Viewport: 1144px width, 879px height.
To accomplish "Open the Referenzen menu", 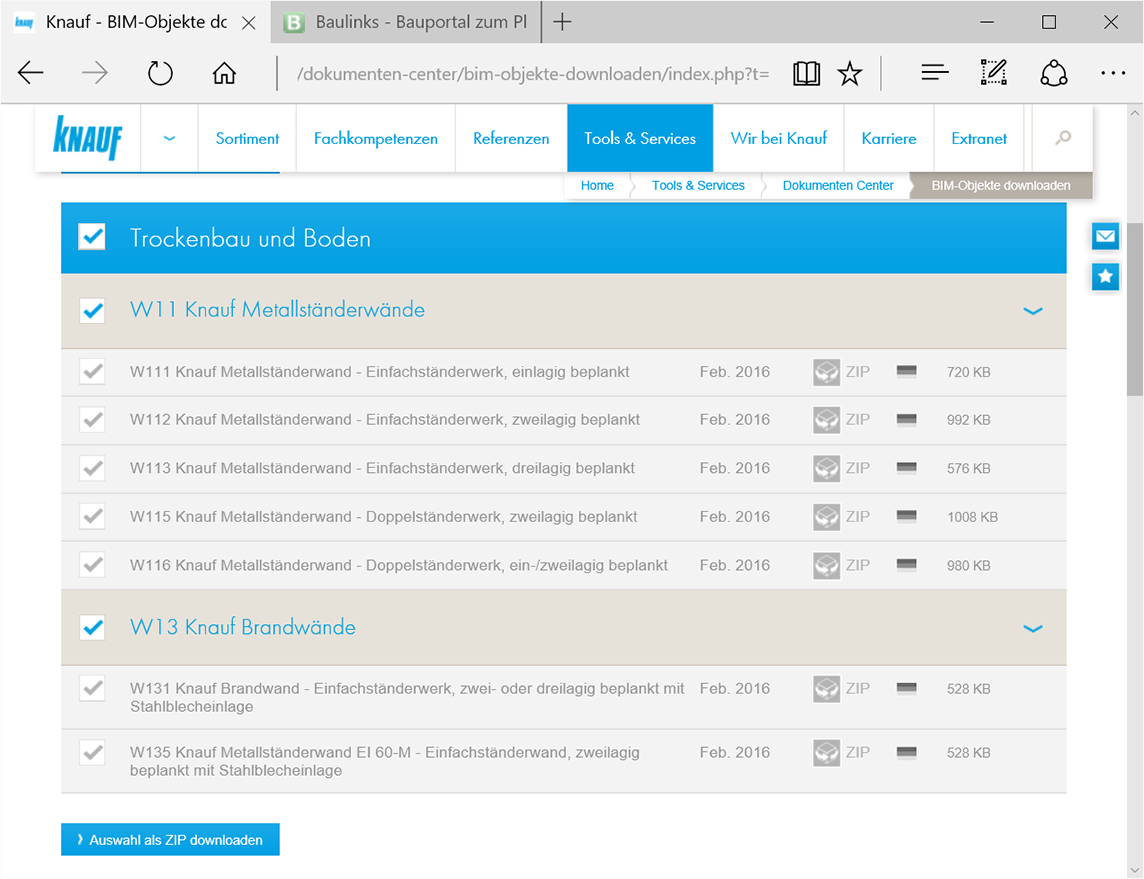I will click(x=511, y=138).
